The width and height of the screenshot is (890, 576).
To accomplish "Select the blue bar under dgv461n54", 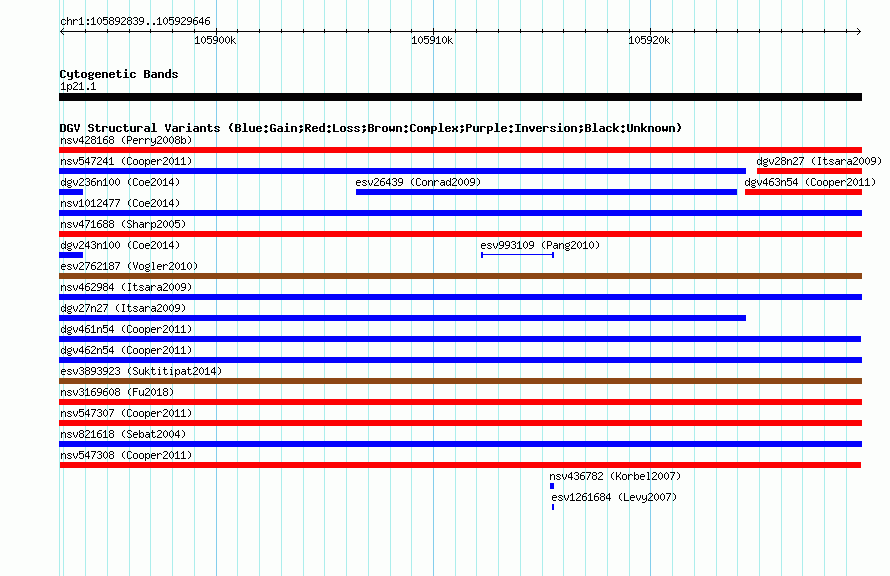I will tap(460, 339).
